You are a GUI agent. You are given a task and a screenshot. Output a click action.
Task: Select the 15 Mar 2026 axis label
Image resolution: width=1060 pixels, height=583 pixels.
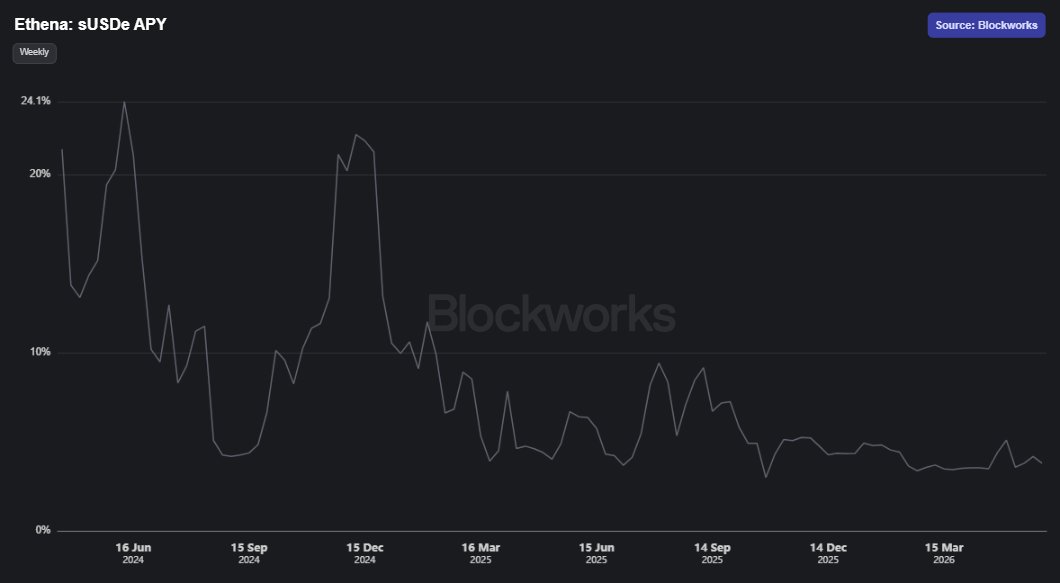coord(944,553)
